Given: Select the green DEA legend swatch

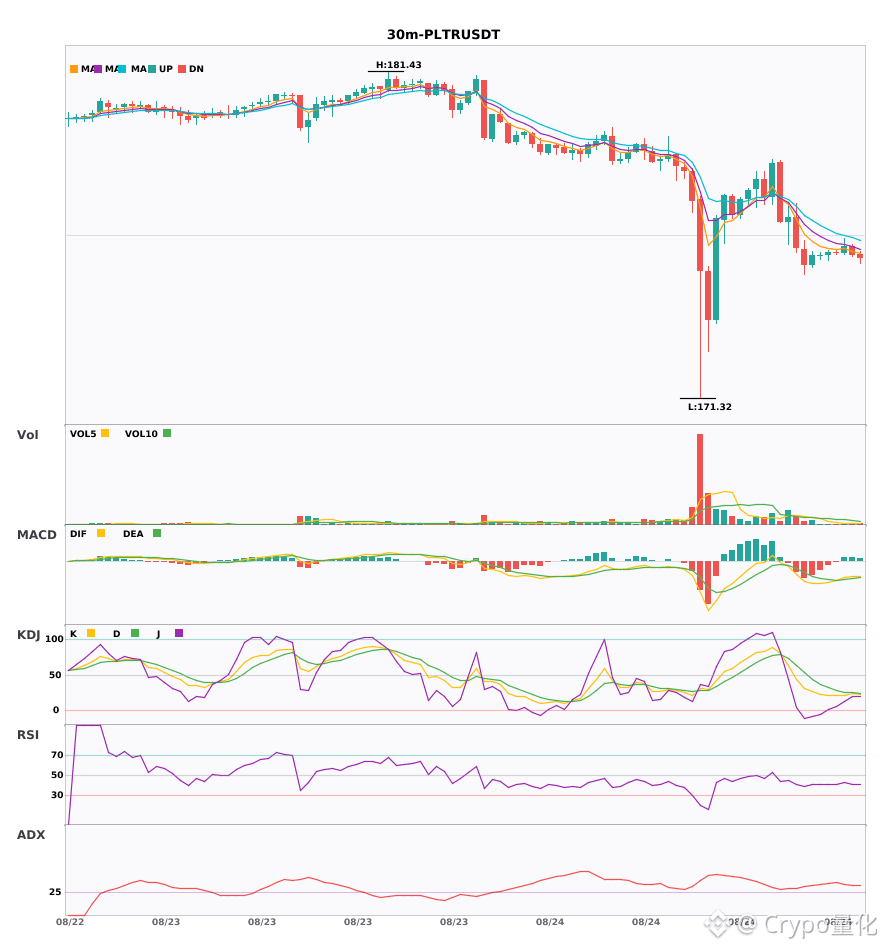Looking at the screenshot, I should (157, 533).
